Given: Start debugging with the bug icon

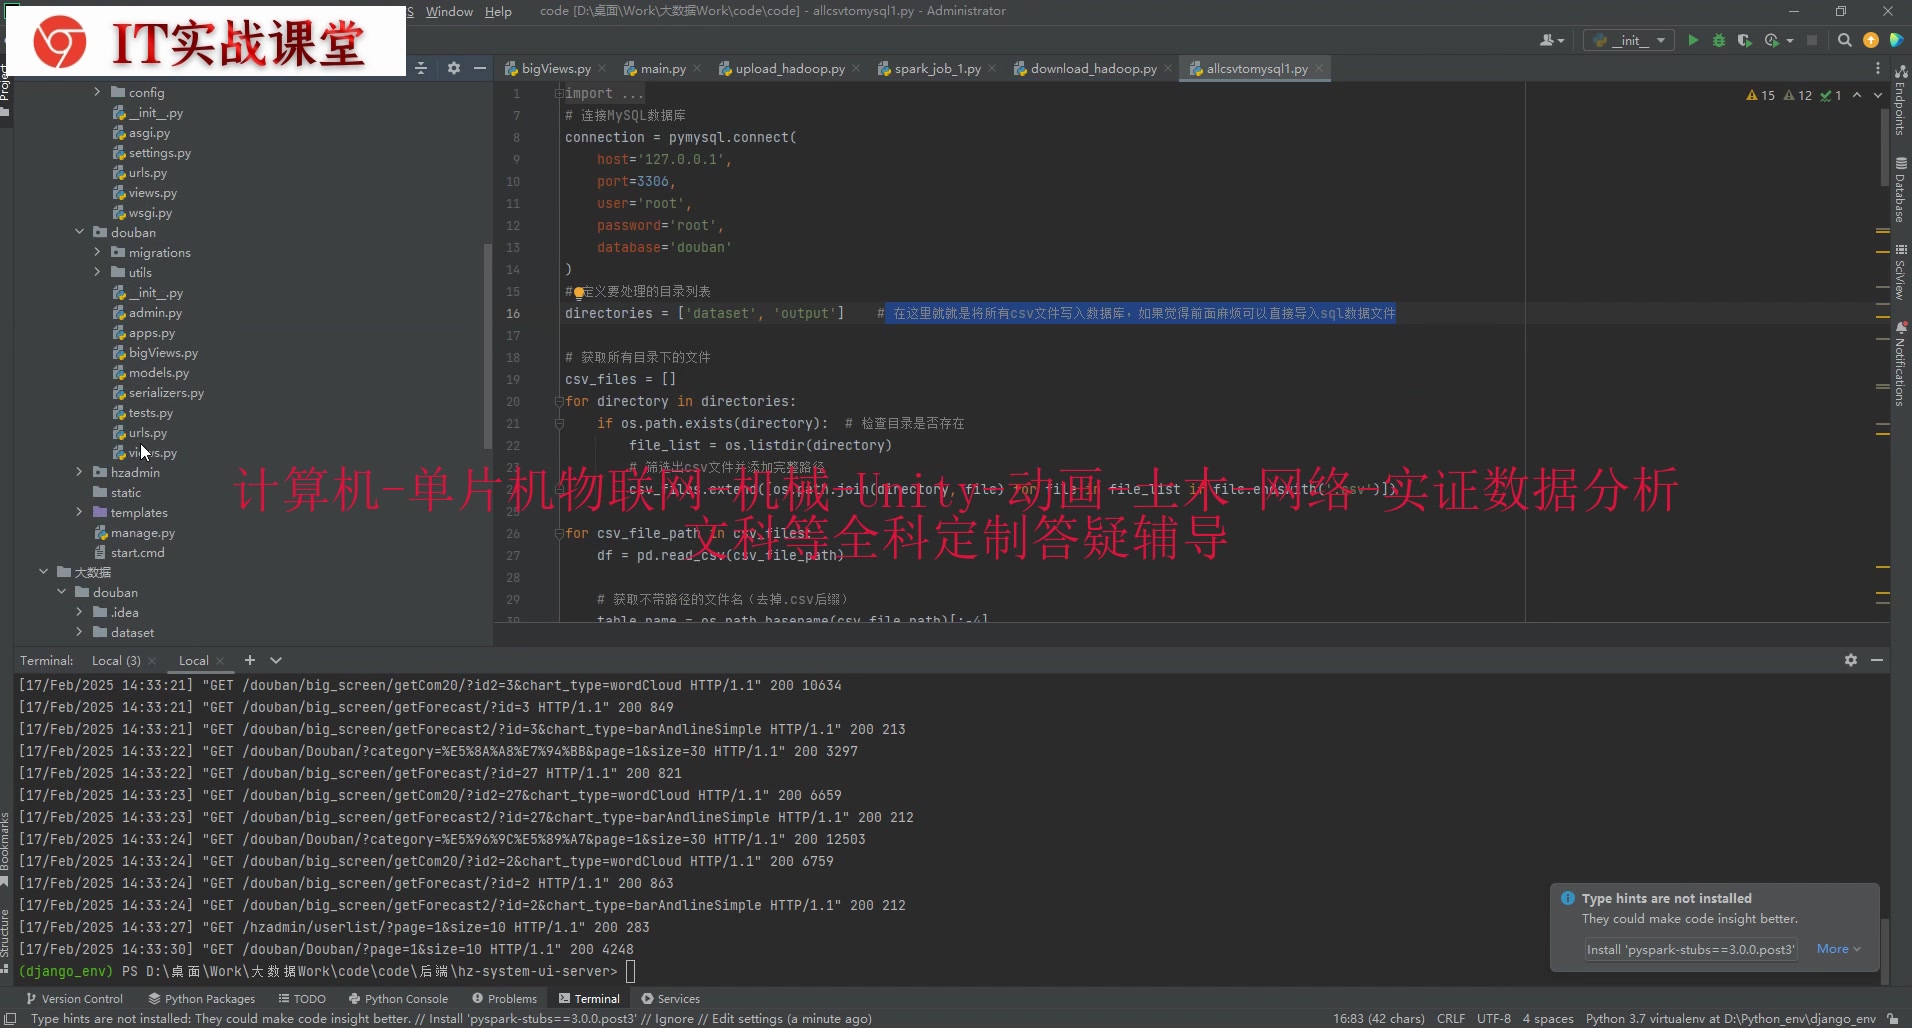Looking at the screenshot, I should click(1719, 40).
